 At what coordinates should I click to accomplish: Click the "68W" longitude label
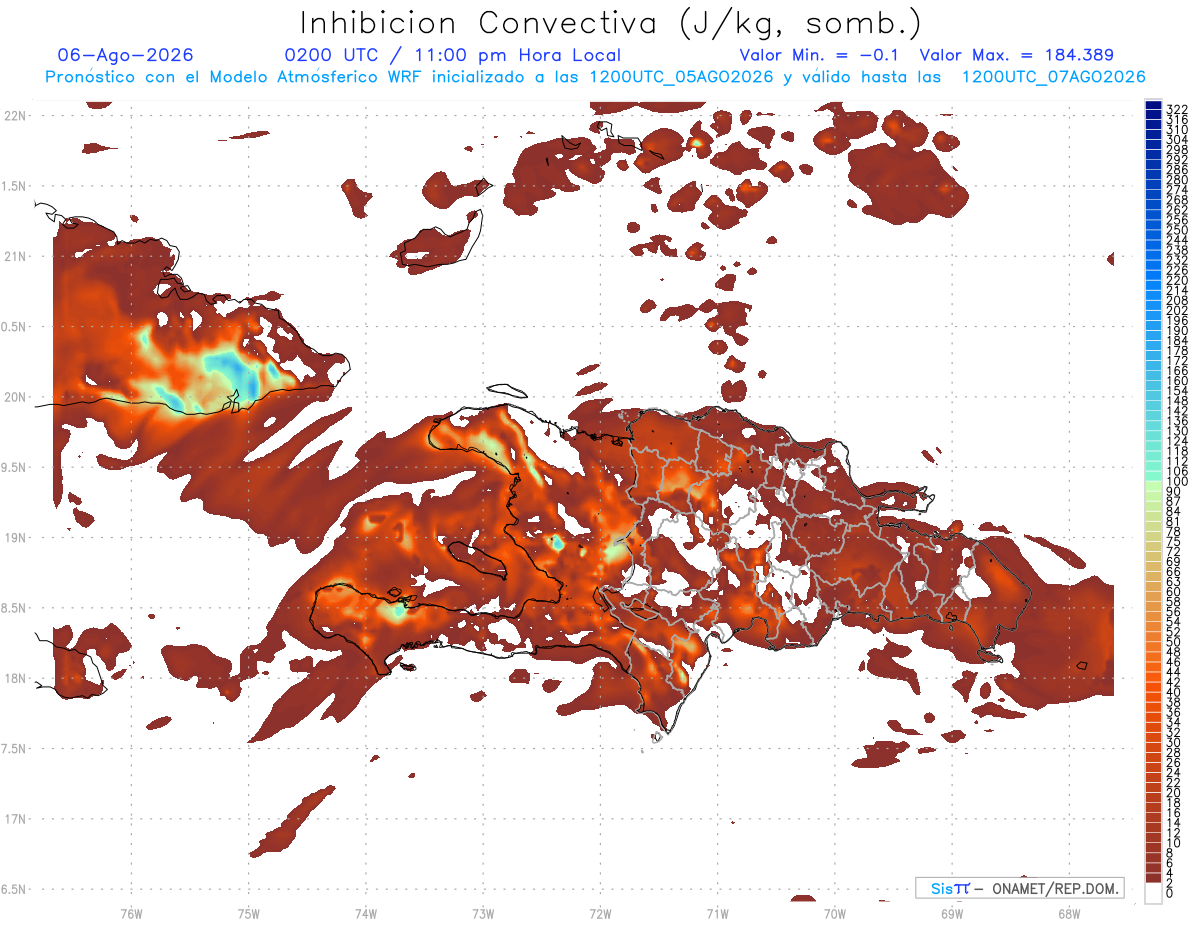(x=1068, y=913)
